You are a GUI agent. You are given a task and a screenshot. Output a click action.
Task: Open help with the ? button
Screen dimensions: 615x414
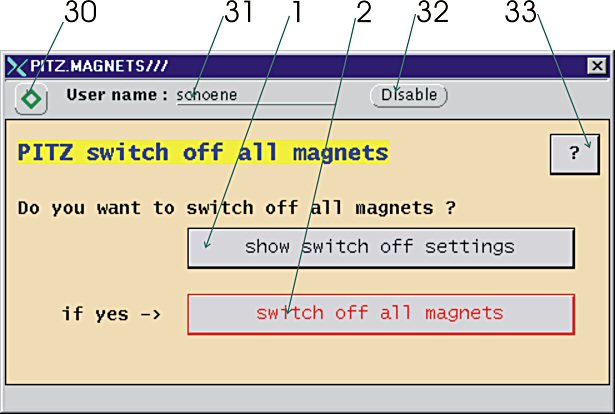[x=575, y=154]
